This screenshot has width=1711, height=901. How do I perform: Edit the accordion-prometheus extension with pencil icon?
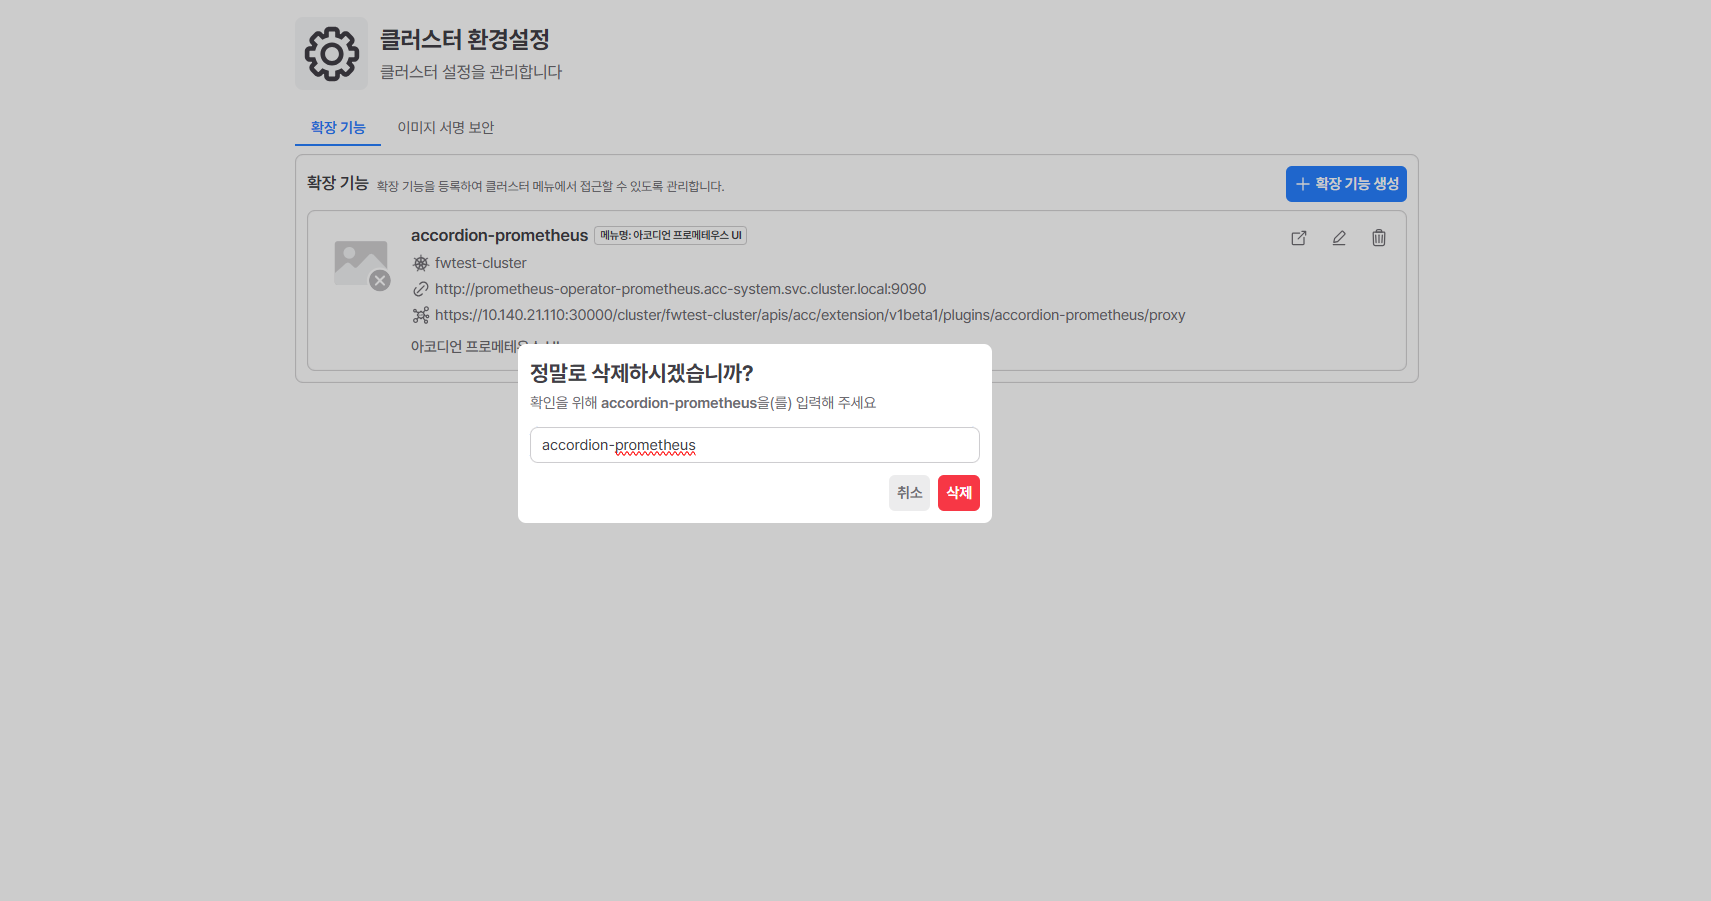(1339, 238)
